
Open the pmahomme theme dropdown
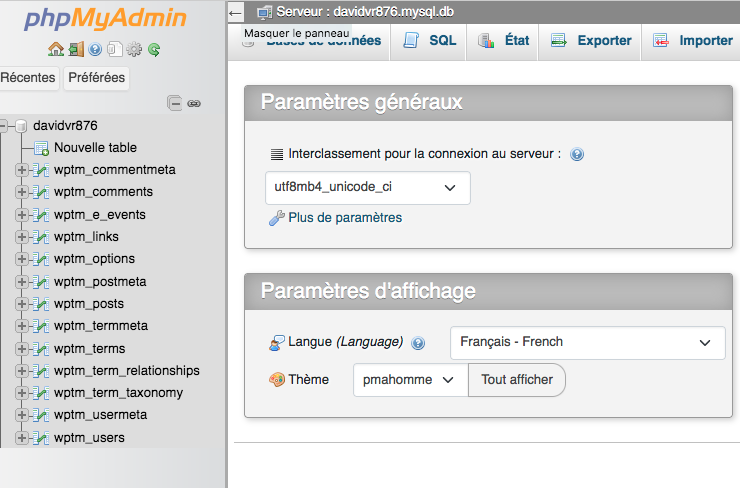pyautogui.click(x=410, y=380)
